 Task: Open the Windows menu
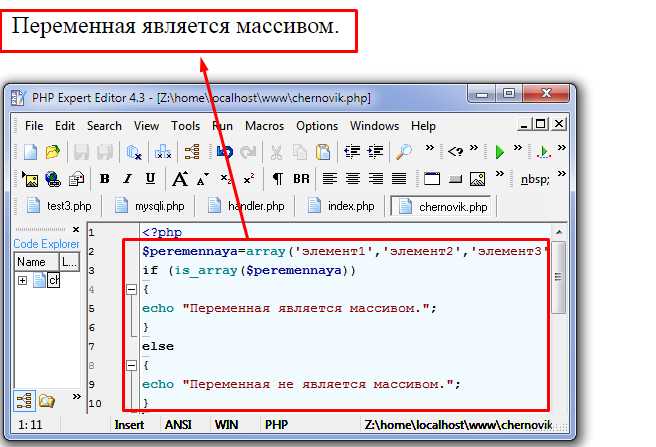374,126
